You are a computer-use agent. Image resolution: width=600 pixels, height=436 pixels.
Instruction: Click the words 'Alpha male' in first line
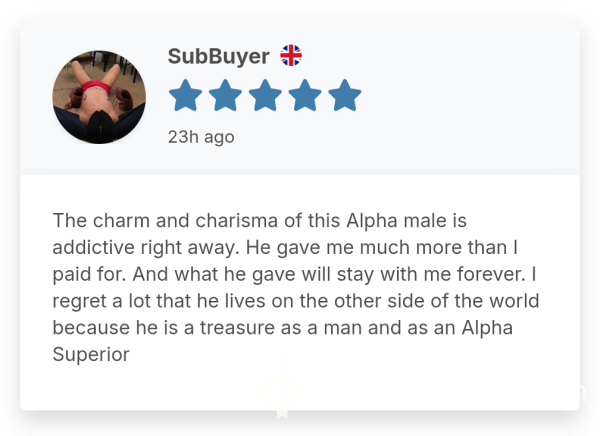coord(396,221)
